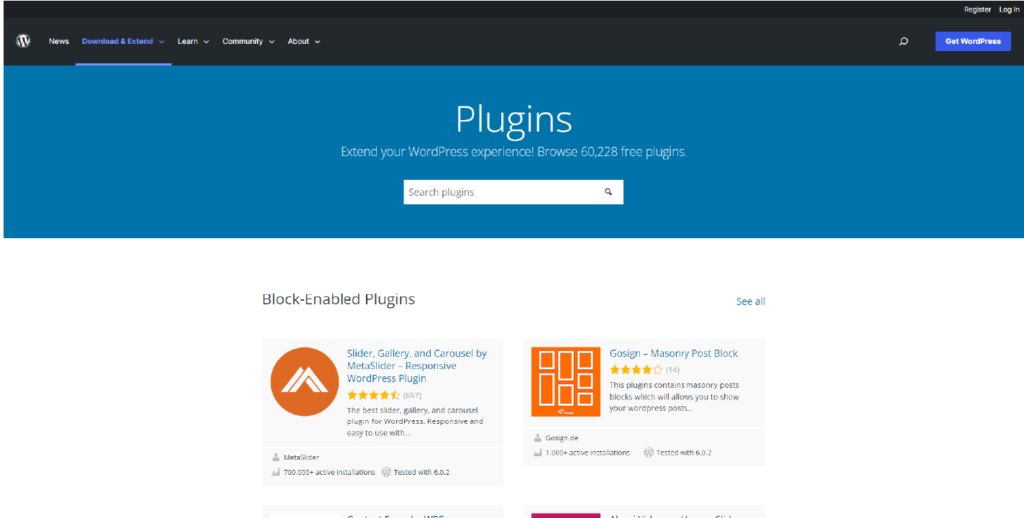Click the (657) ratings count
1024x518 pixels.
coord(412,395)
